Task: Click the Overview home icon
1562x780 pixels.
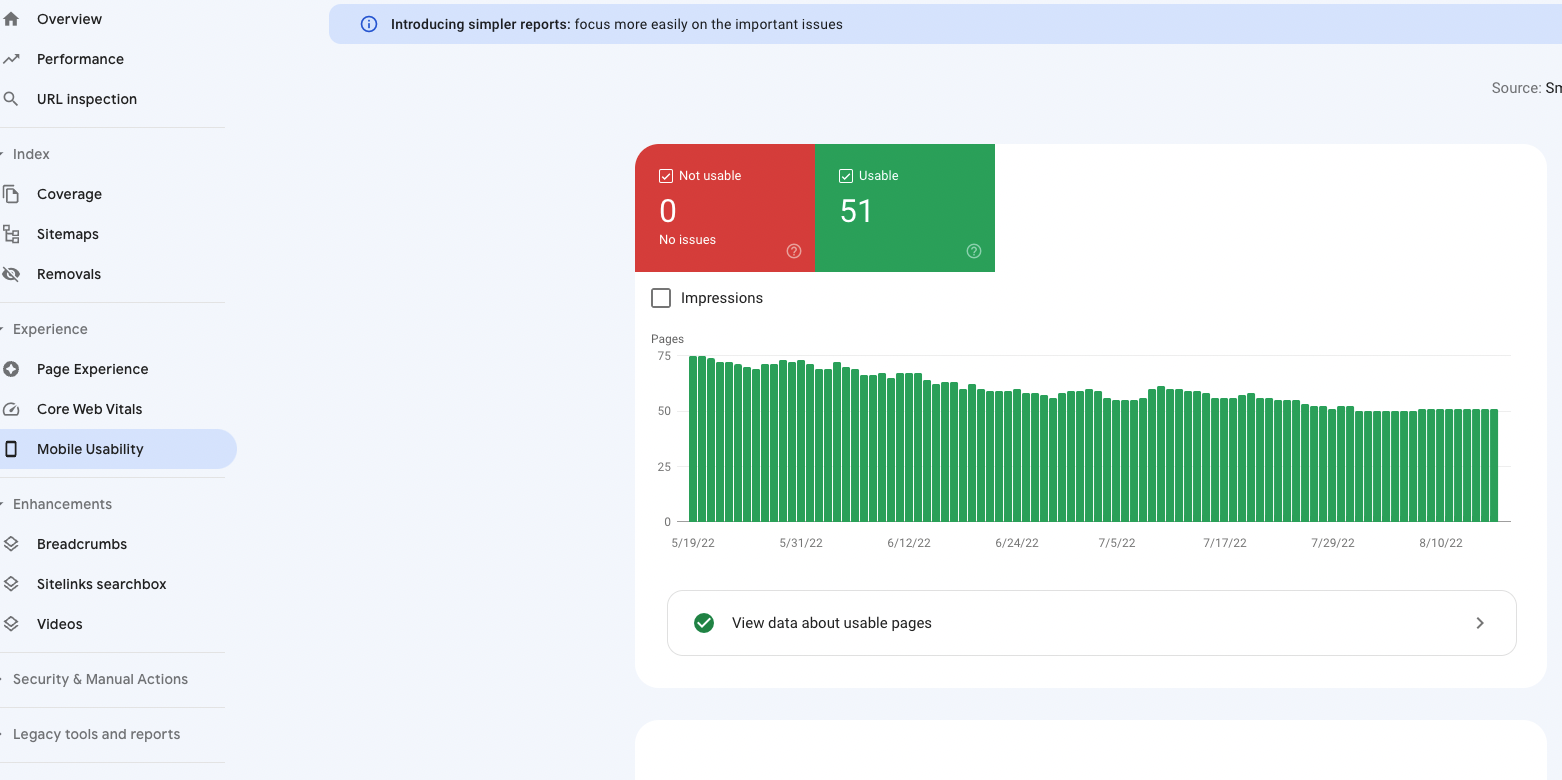Action: click(x=11, y=19)
